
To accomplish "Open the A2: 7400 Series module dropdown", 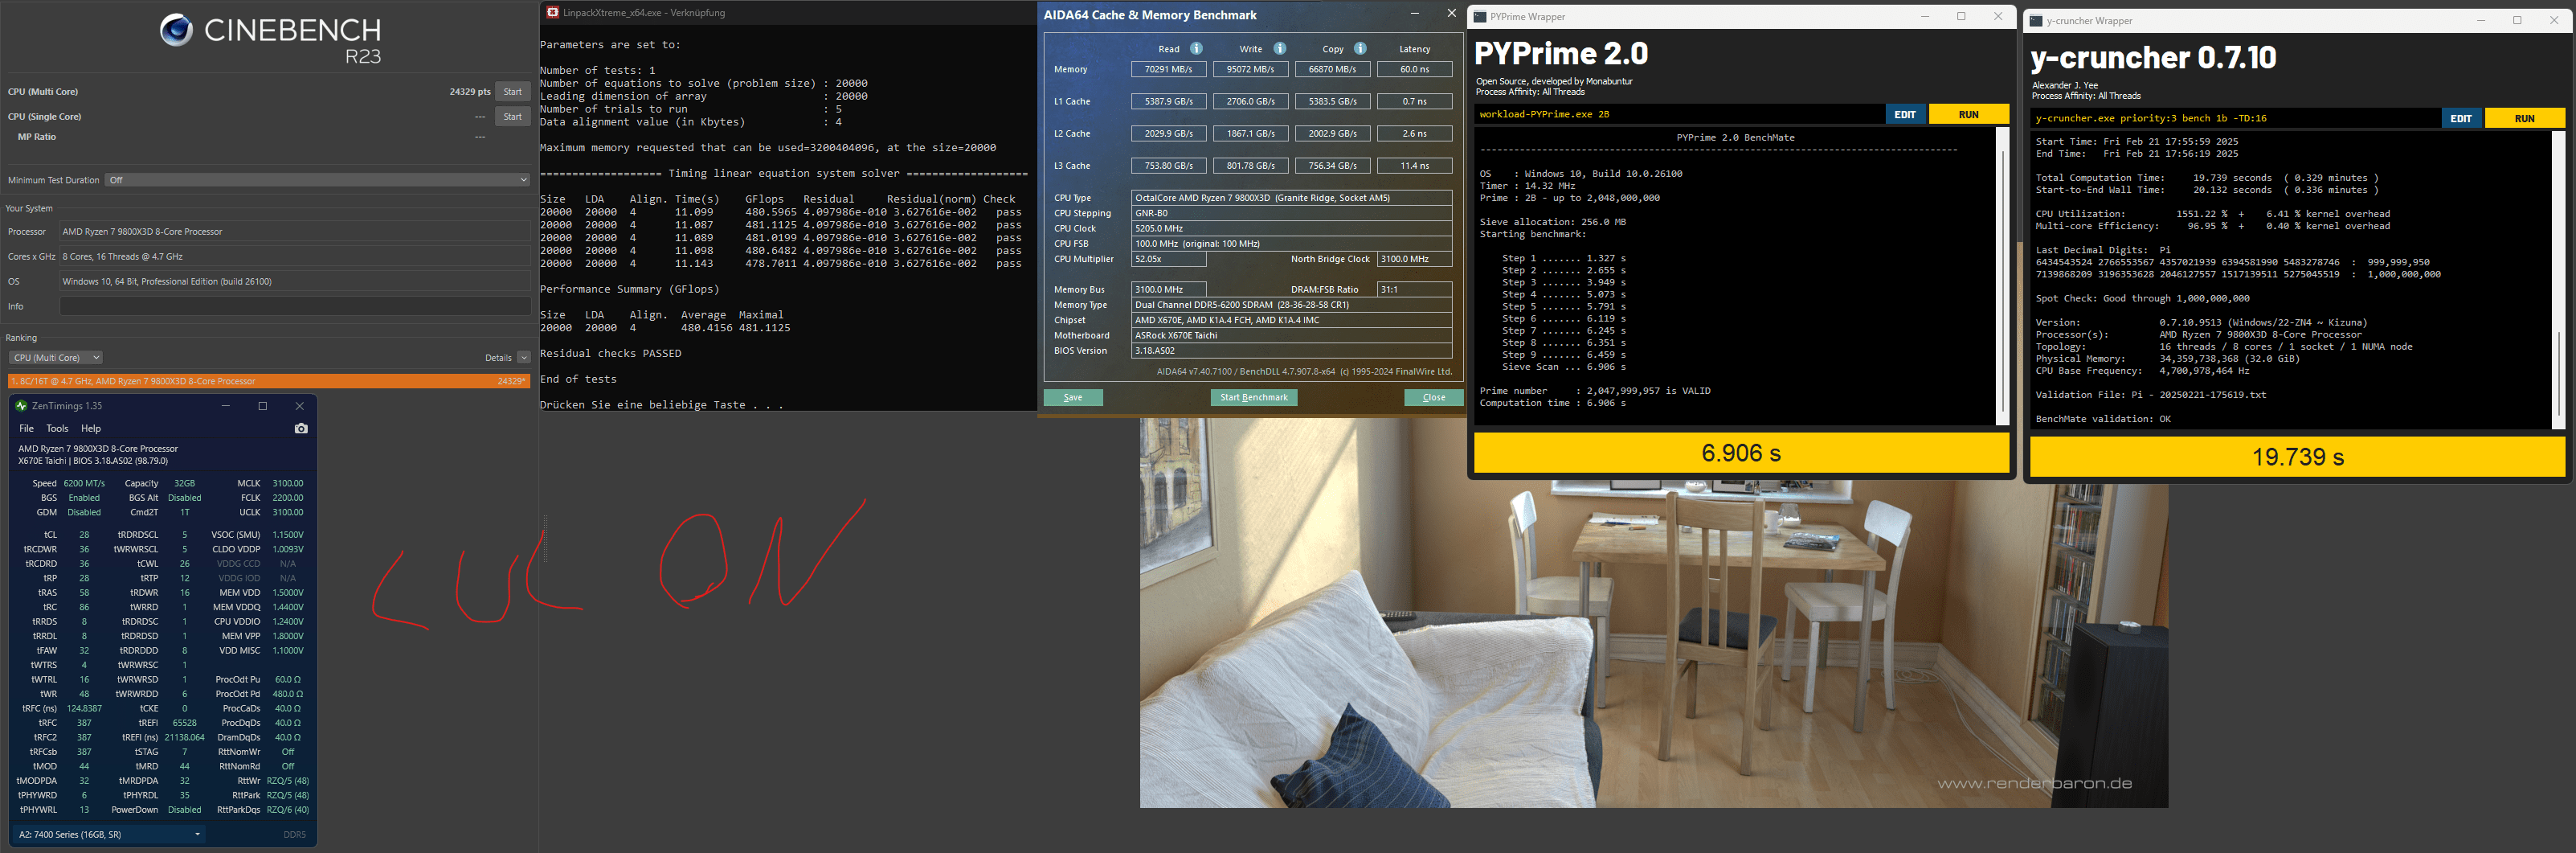I will pyautogui.click(x=108, y=834).
